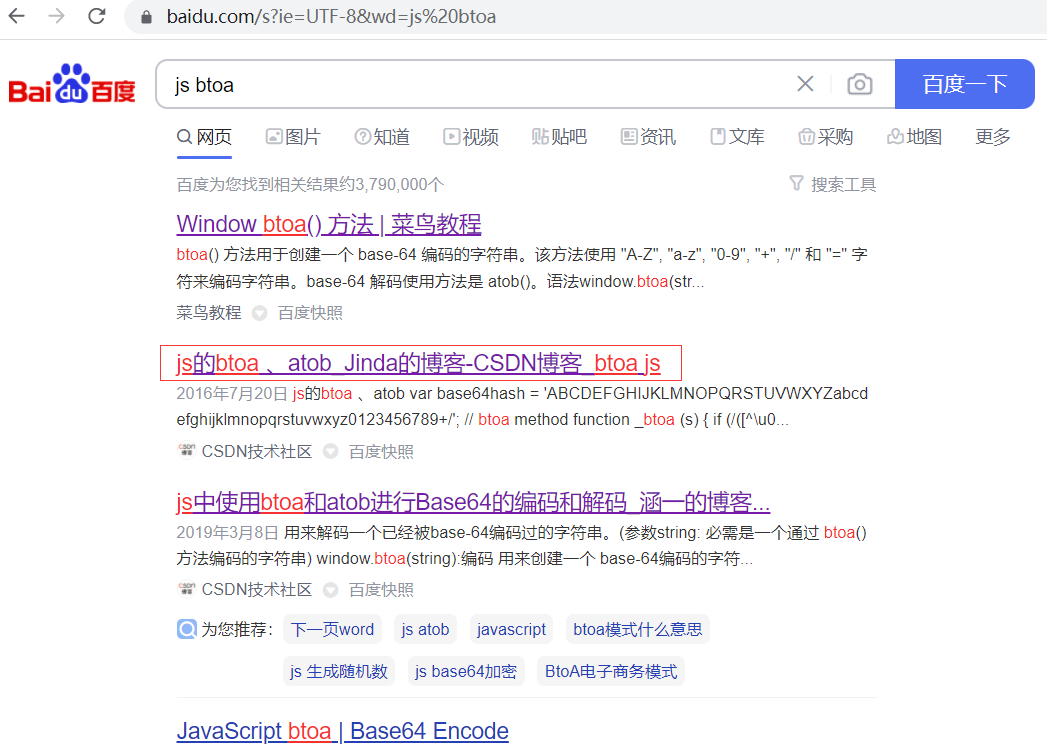Go back using browser back arrow
1047x744 pixels.
(17, 16)
